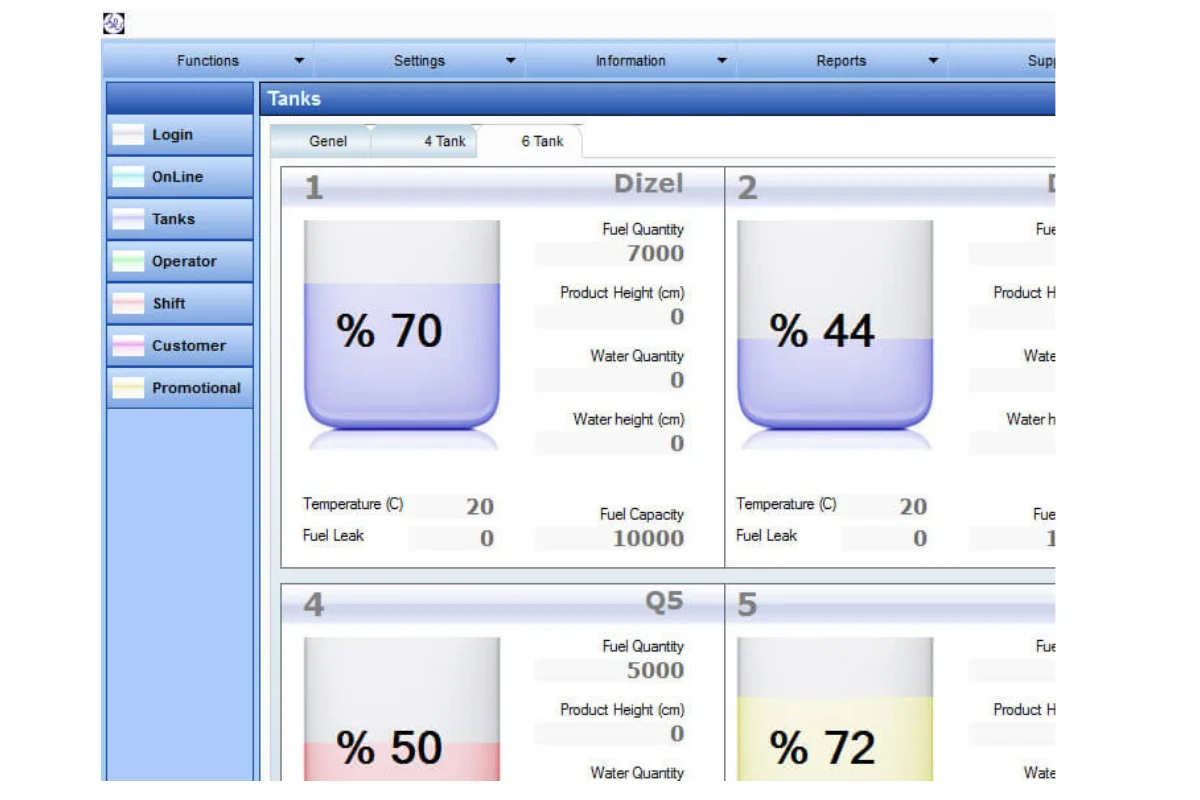The height and width of the screenshot is (800, 1200).
Task: Select the 6 Tank tab
Action: point(542,141)
